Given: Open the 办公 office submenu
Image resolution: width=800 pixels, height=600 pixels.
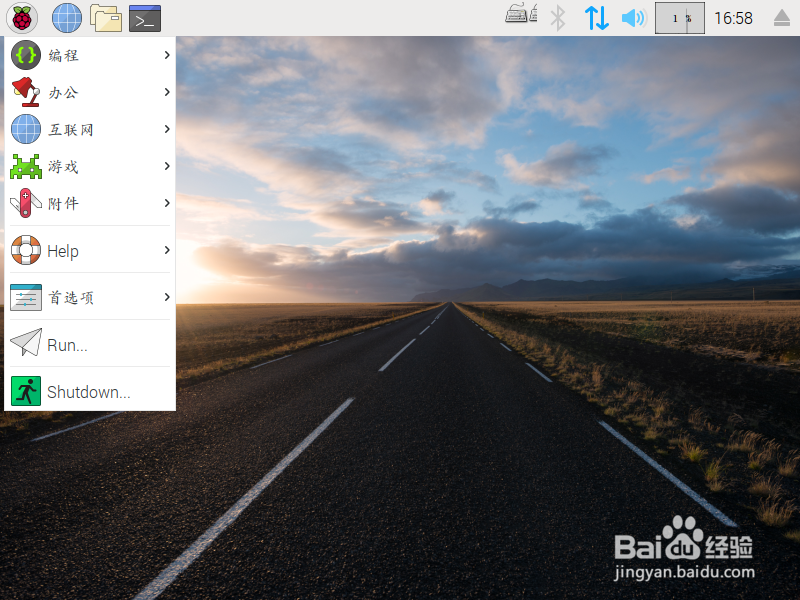Looking at the screenshot, I should (x=90, y=92).
